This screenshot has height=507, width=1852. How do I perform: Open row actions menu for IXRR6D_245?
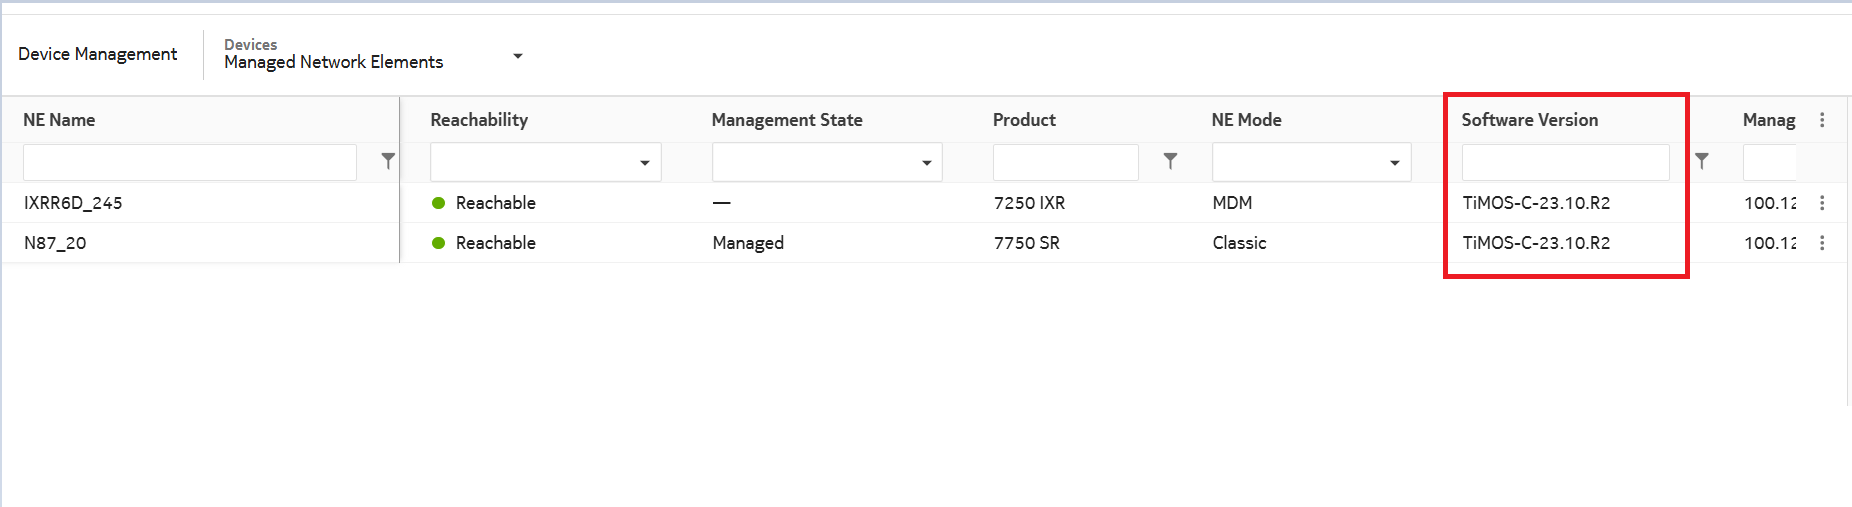(1822, 203)
